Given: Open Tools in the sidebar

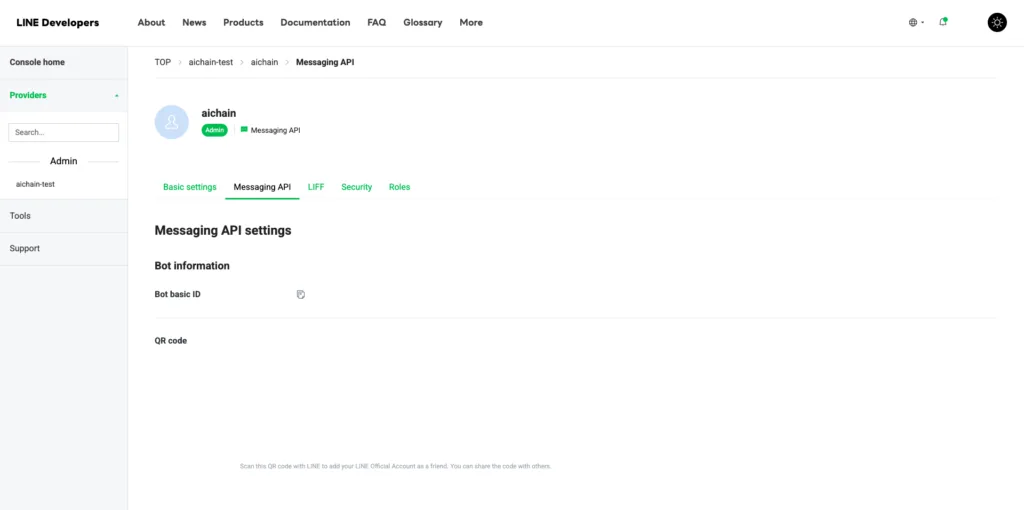Looking at the screenshot, I should (20, 216).
